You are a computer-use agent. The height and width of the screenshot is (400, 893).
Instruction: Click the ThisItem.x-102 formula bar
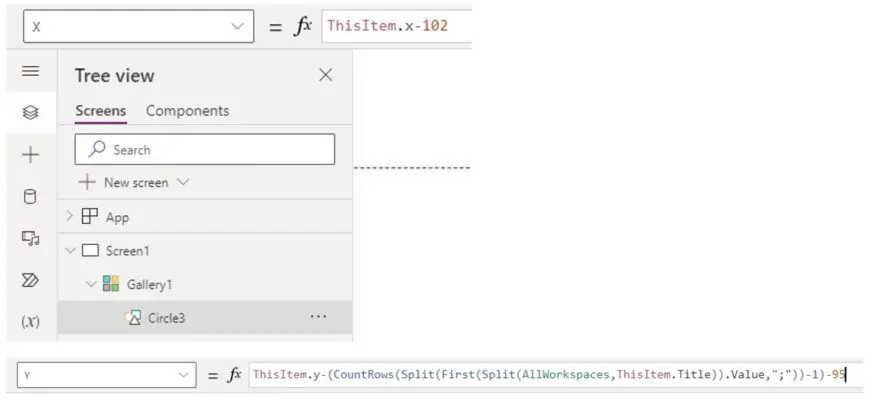pyautogui.click(x=396, y=26)
